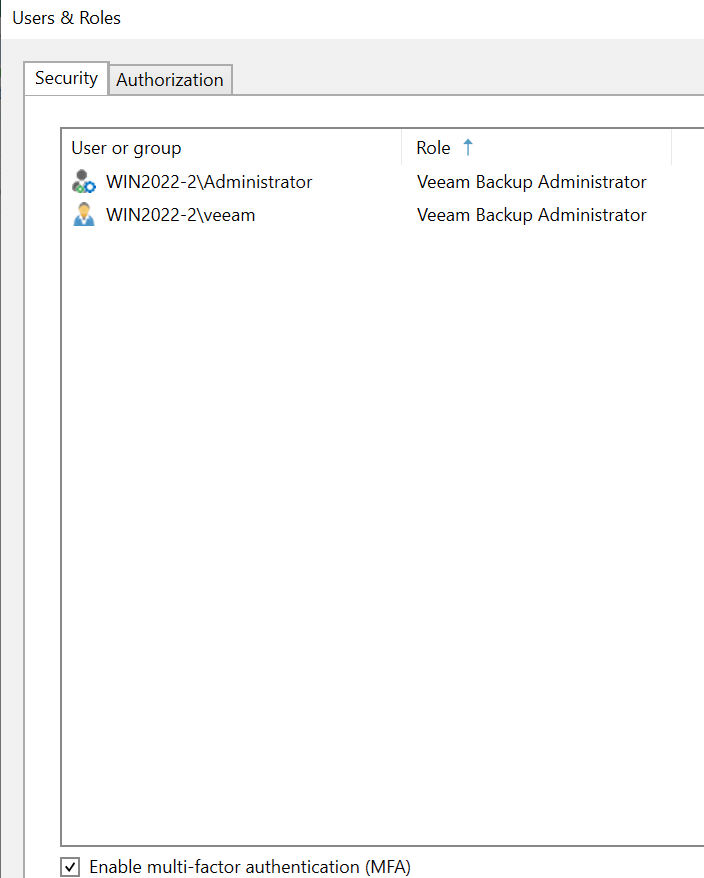Click the WIN2022-2\veeam user icon
Image resolution: width=704 pixels, height=878 pixels.
84,215
